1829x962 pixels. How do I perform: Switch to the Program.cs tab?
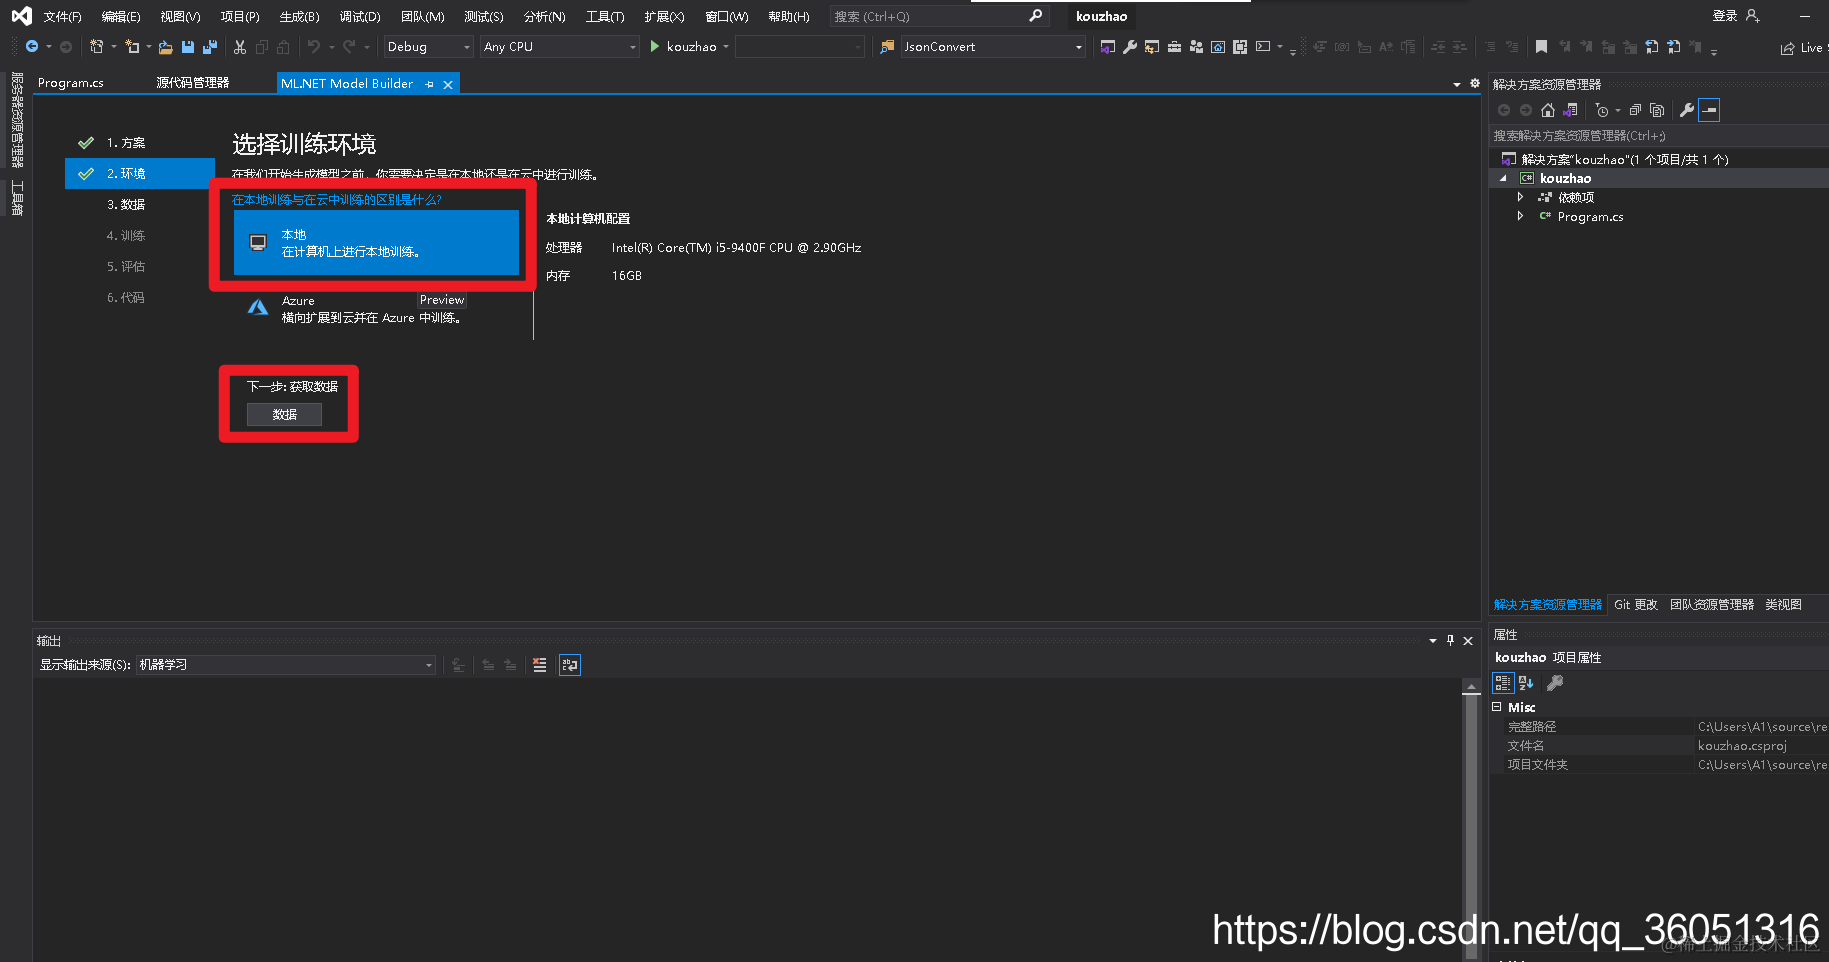click(71, 83)
